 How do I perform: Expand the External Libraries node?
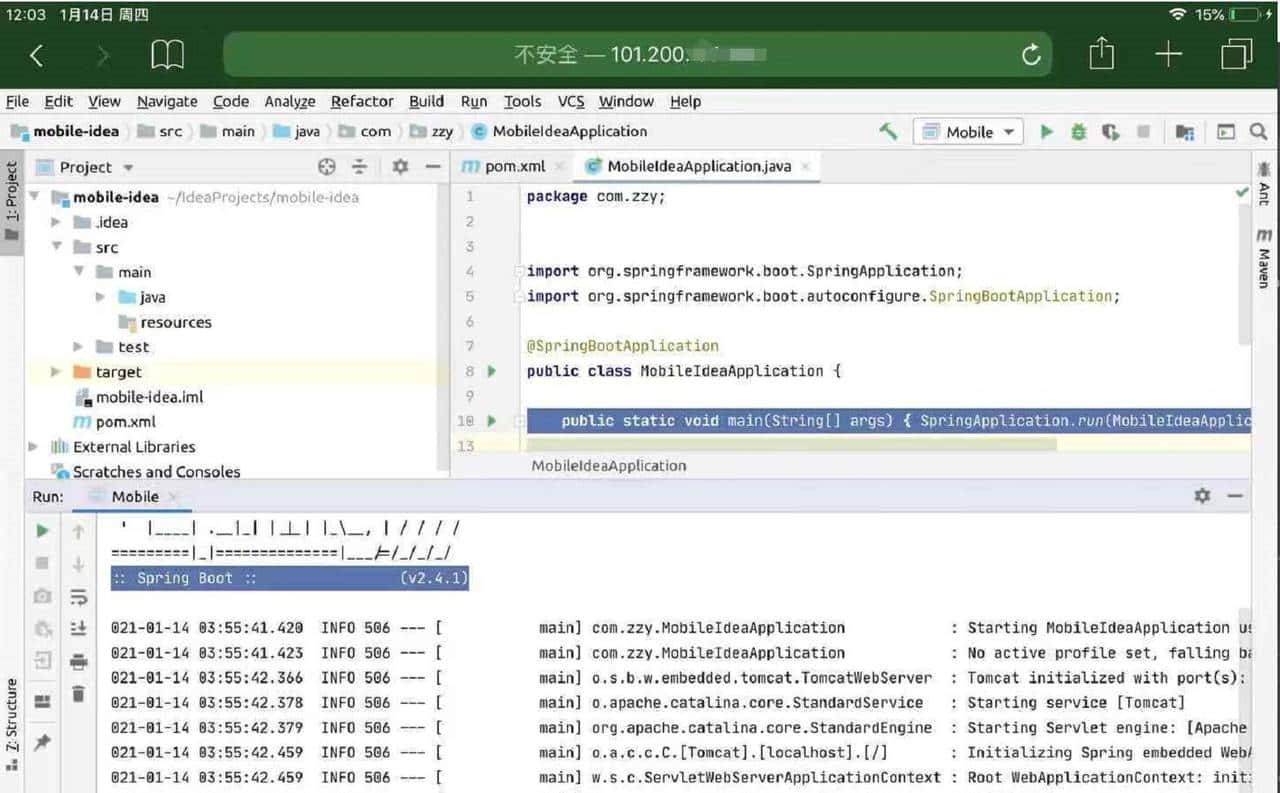point(34,447)
